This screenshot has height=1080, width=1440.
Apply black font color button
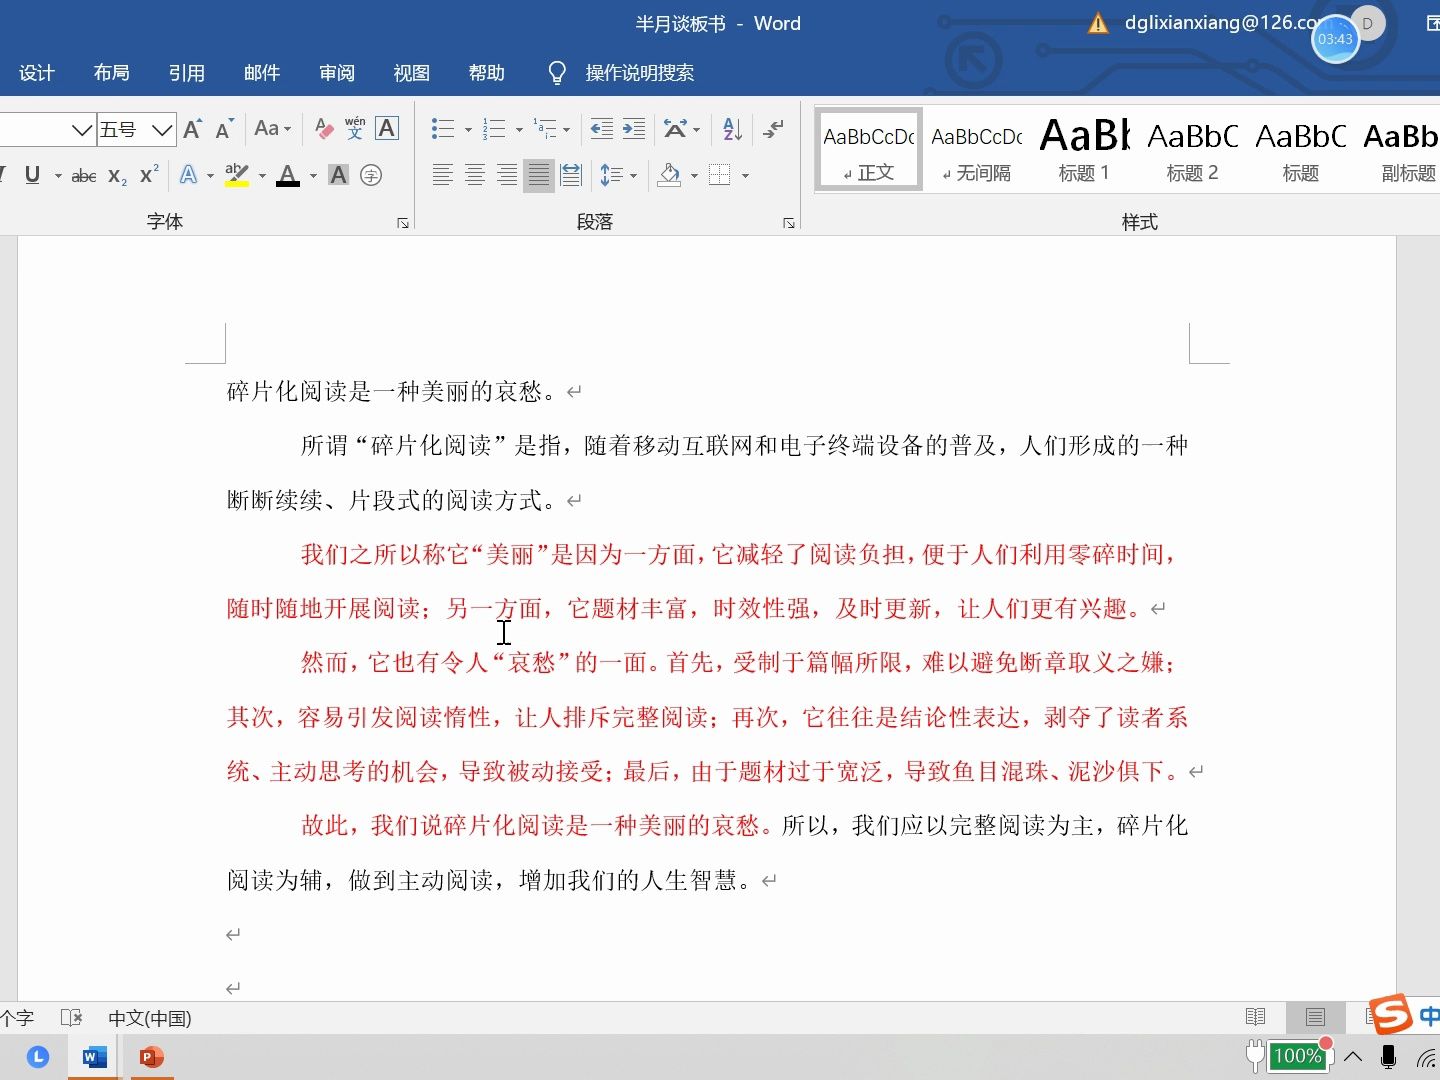(288, 175)
